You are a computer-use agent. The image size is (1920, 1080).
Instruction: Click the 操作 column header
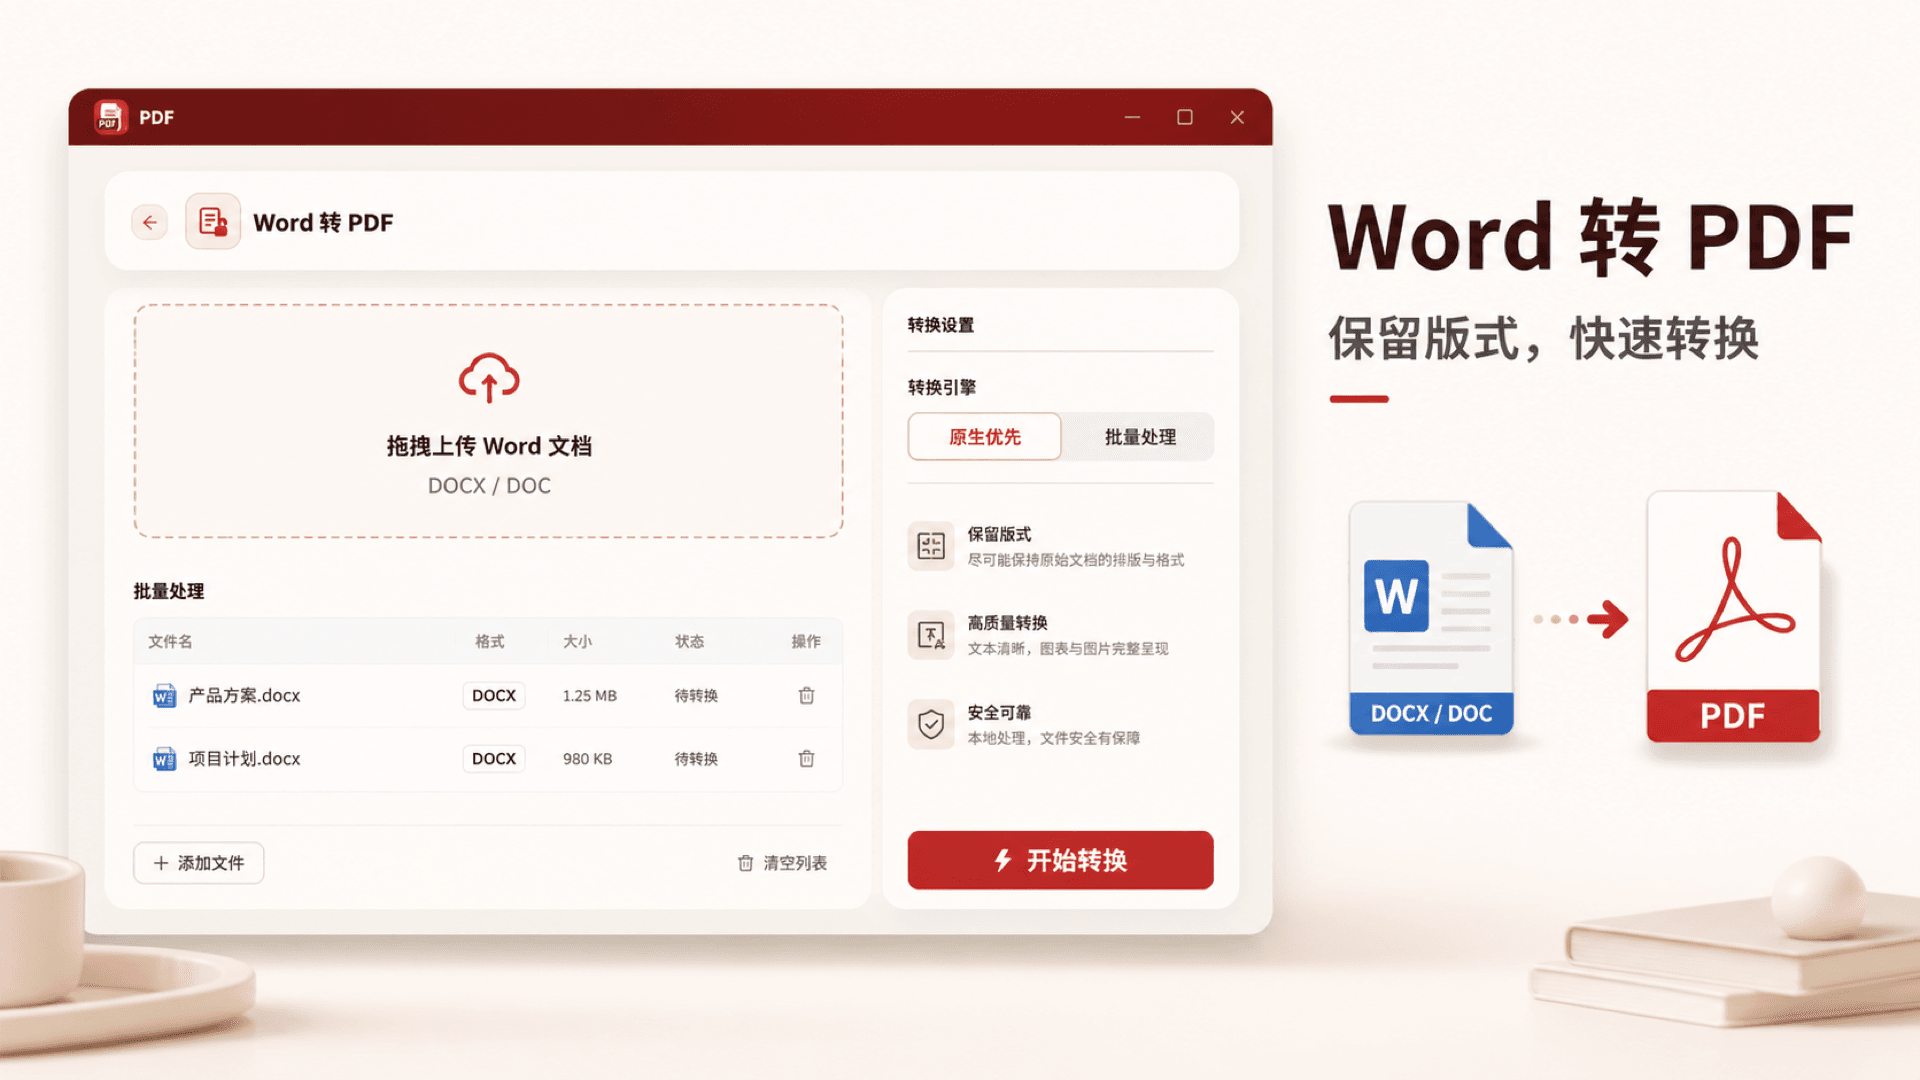tap(806, 642)
